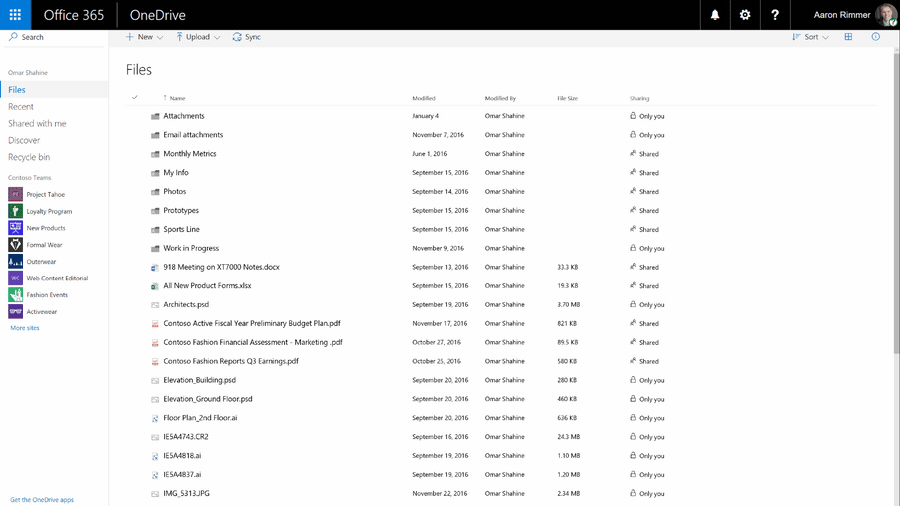This screenshot has width=900, height=506.
Task: Open the help question mark
Action: click(774, 15)
